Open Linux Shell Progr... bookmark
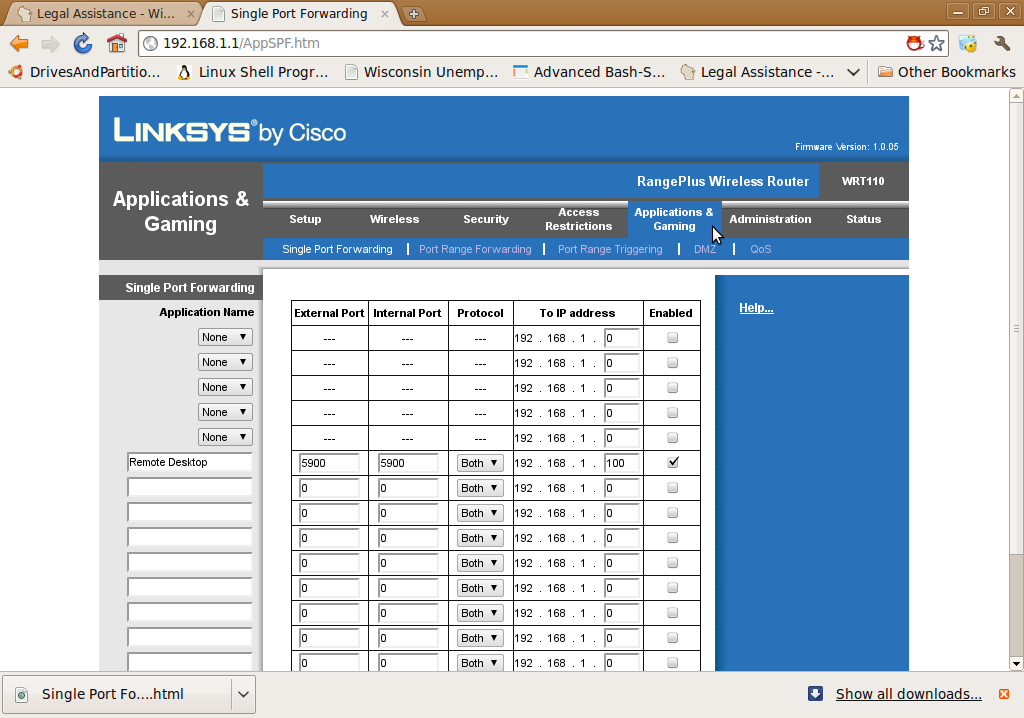The image size is (1024, 718). click(x=253, y=72)
